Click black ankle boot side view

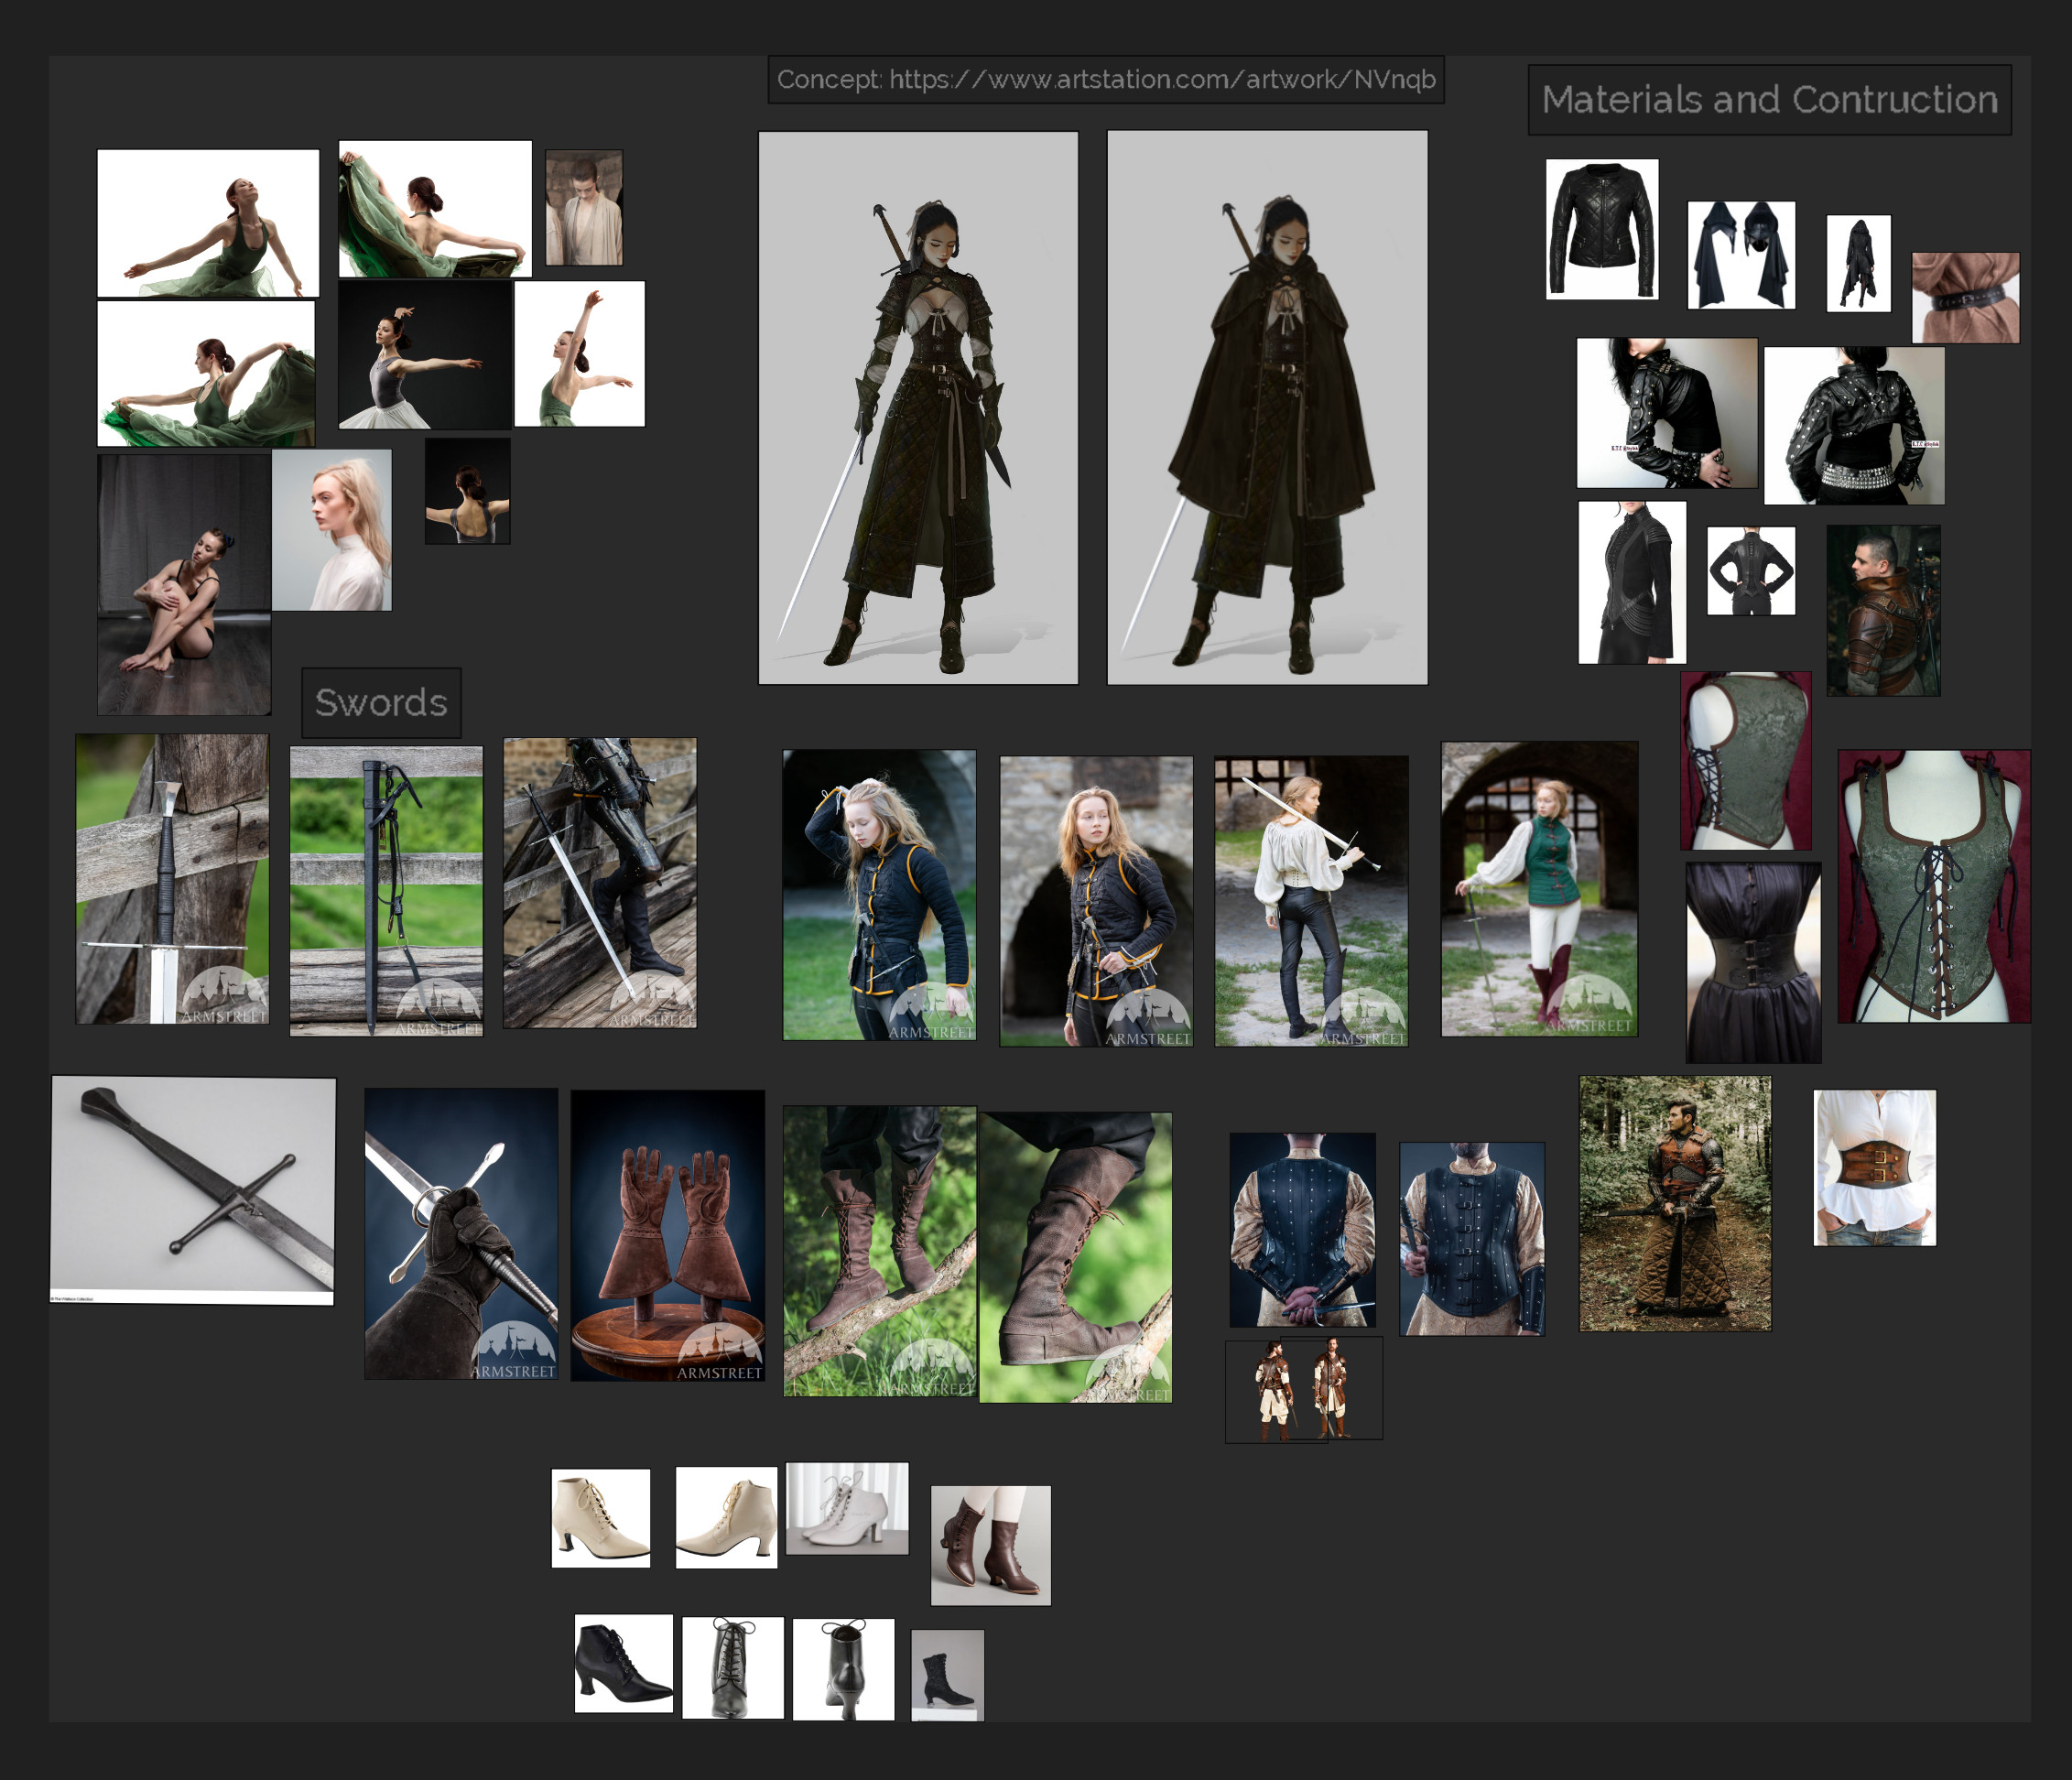(624, 1663)
